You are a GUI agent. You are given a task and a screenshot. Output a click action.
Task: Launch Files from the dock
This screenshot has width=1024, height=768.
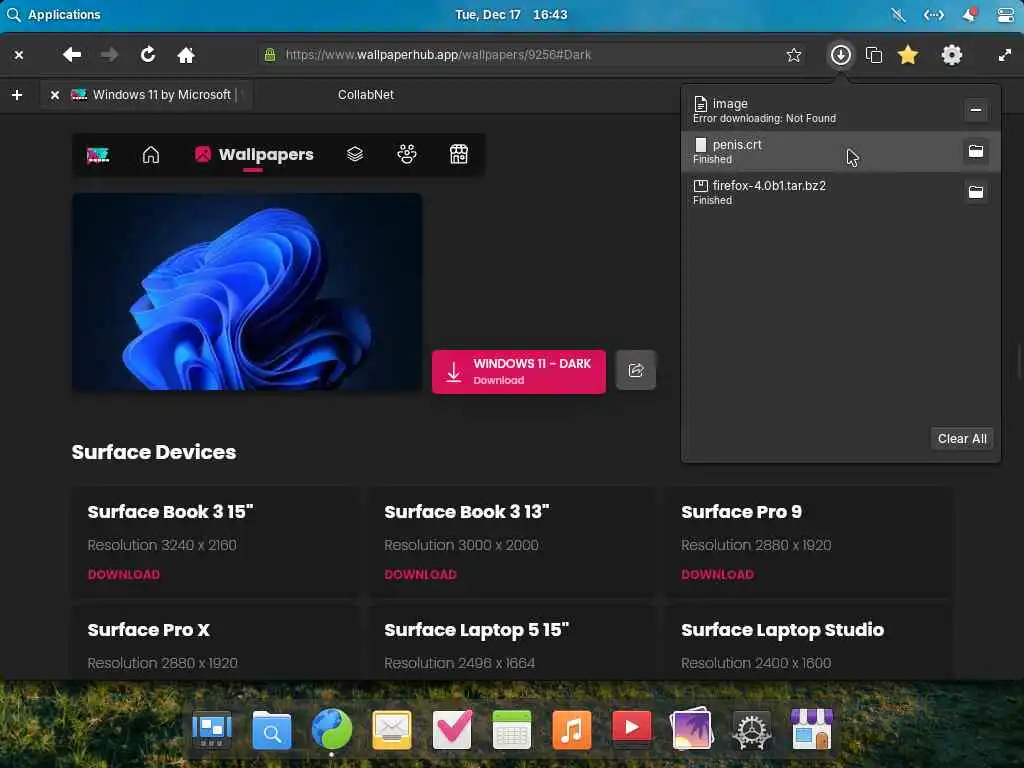[272, 729]
